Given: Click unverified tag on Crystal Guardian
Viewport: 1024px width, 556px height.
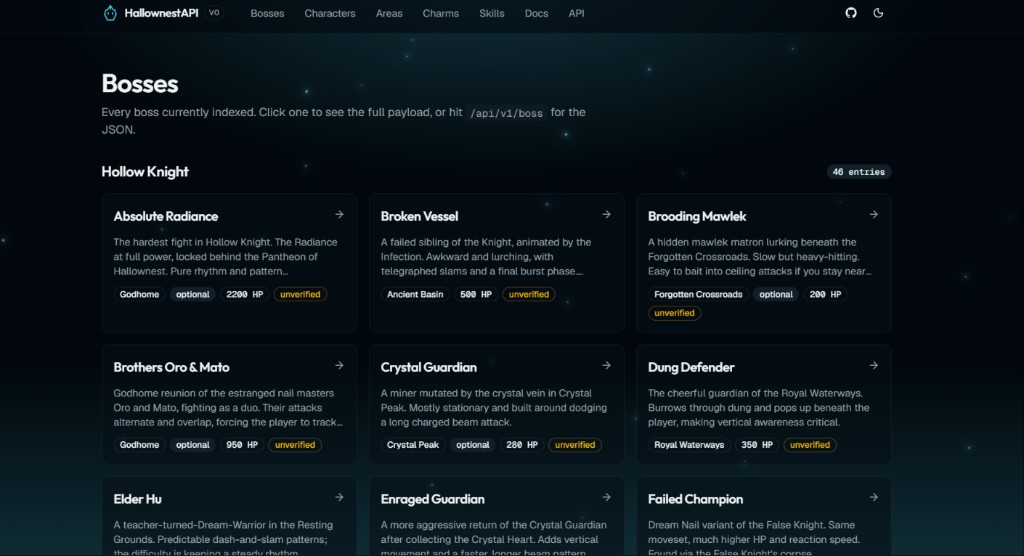Looking at the screenshot, I should click(575, 445).
